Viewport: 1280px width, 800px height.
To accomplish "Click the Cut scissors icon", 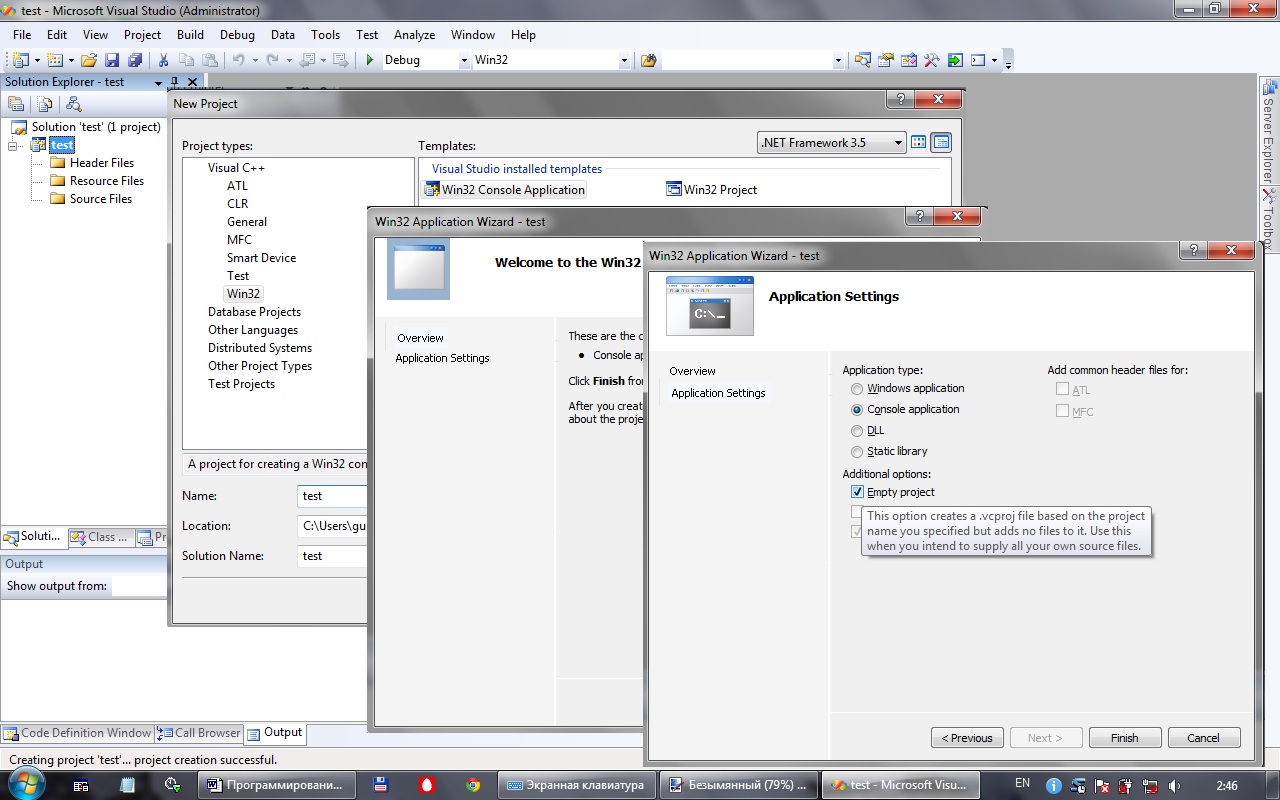I will pyautogui.click(x=164, y=60).
